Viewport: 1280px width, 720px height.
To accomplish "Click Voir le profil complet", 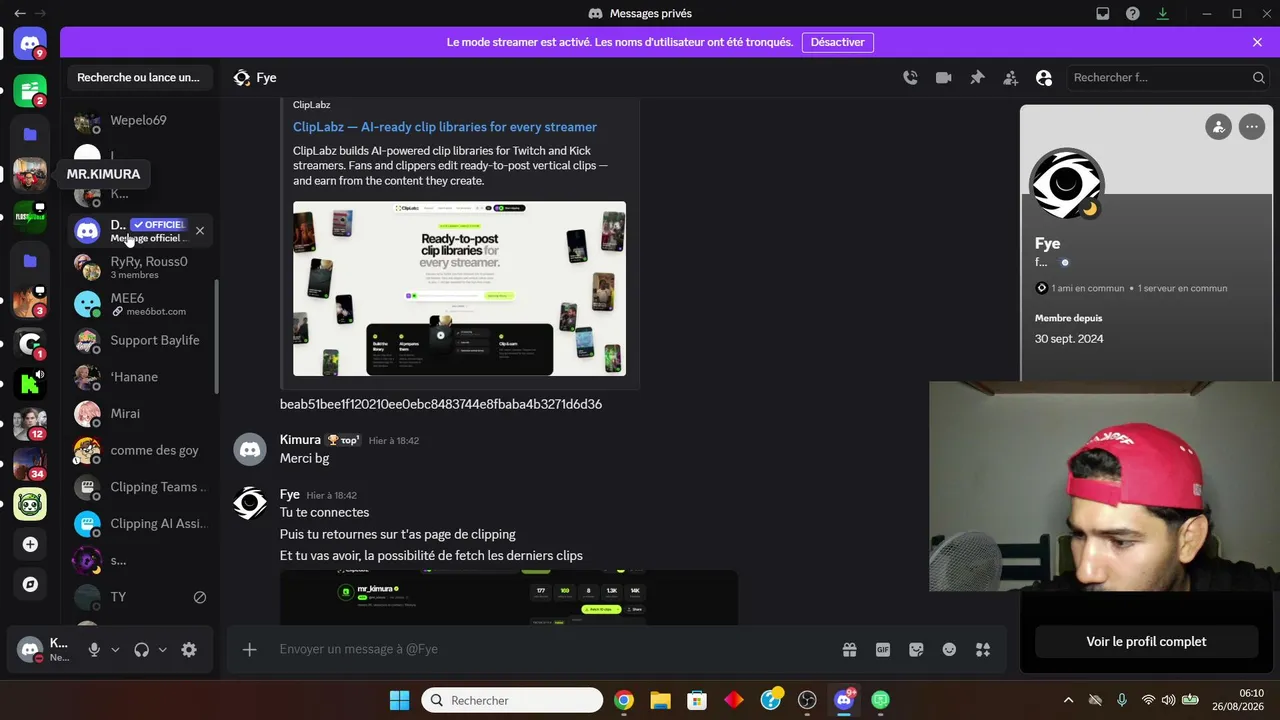I will pyautogui.click(x=1146, y=642).
